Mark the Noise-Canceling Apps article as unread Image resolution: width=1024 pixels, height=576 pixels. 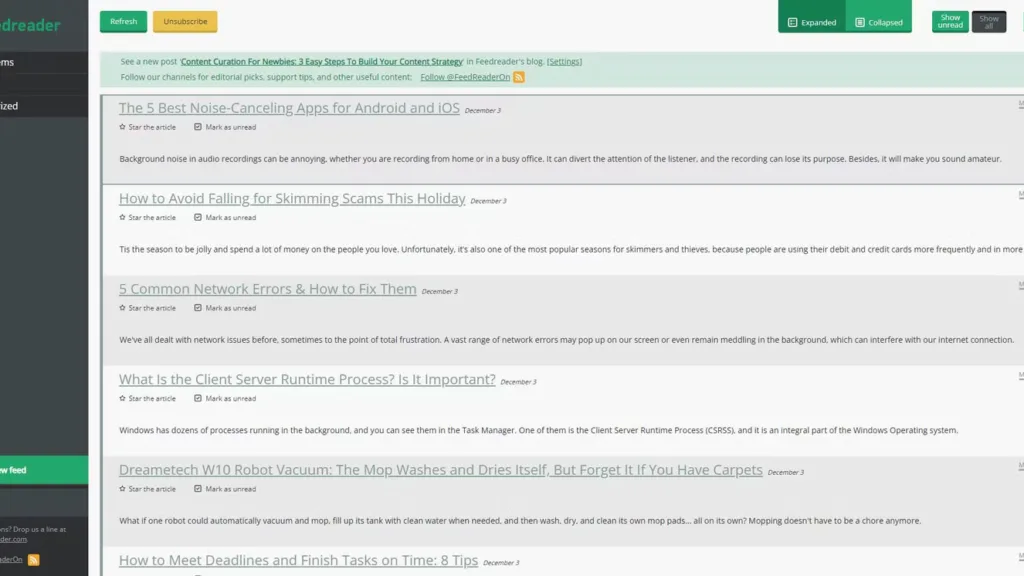(x=225, y=127)
